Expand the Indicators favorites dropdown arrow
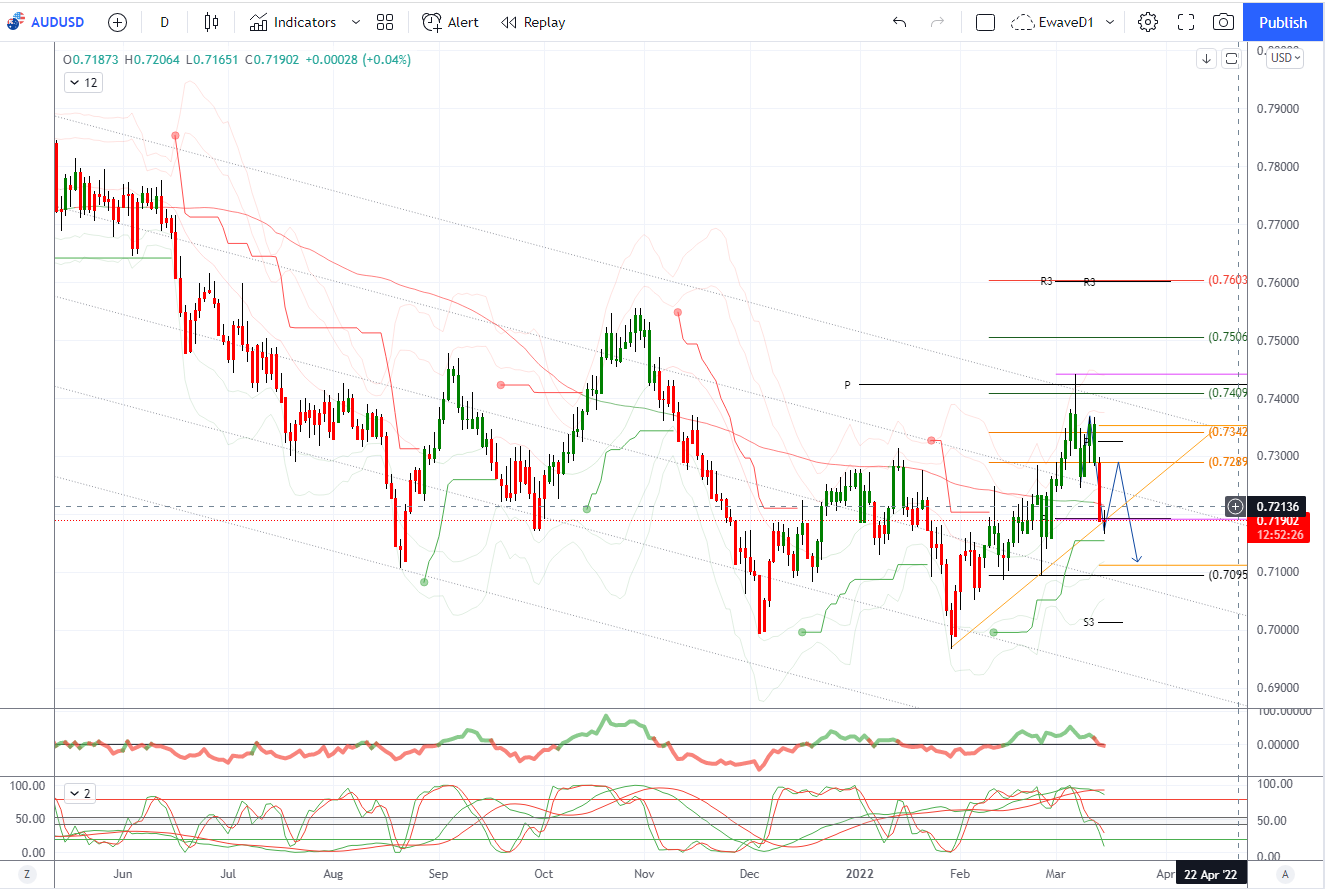Screen dimensions: 1325x889 (357, 22)
